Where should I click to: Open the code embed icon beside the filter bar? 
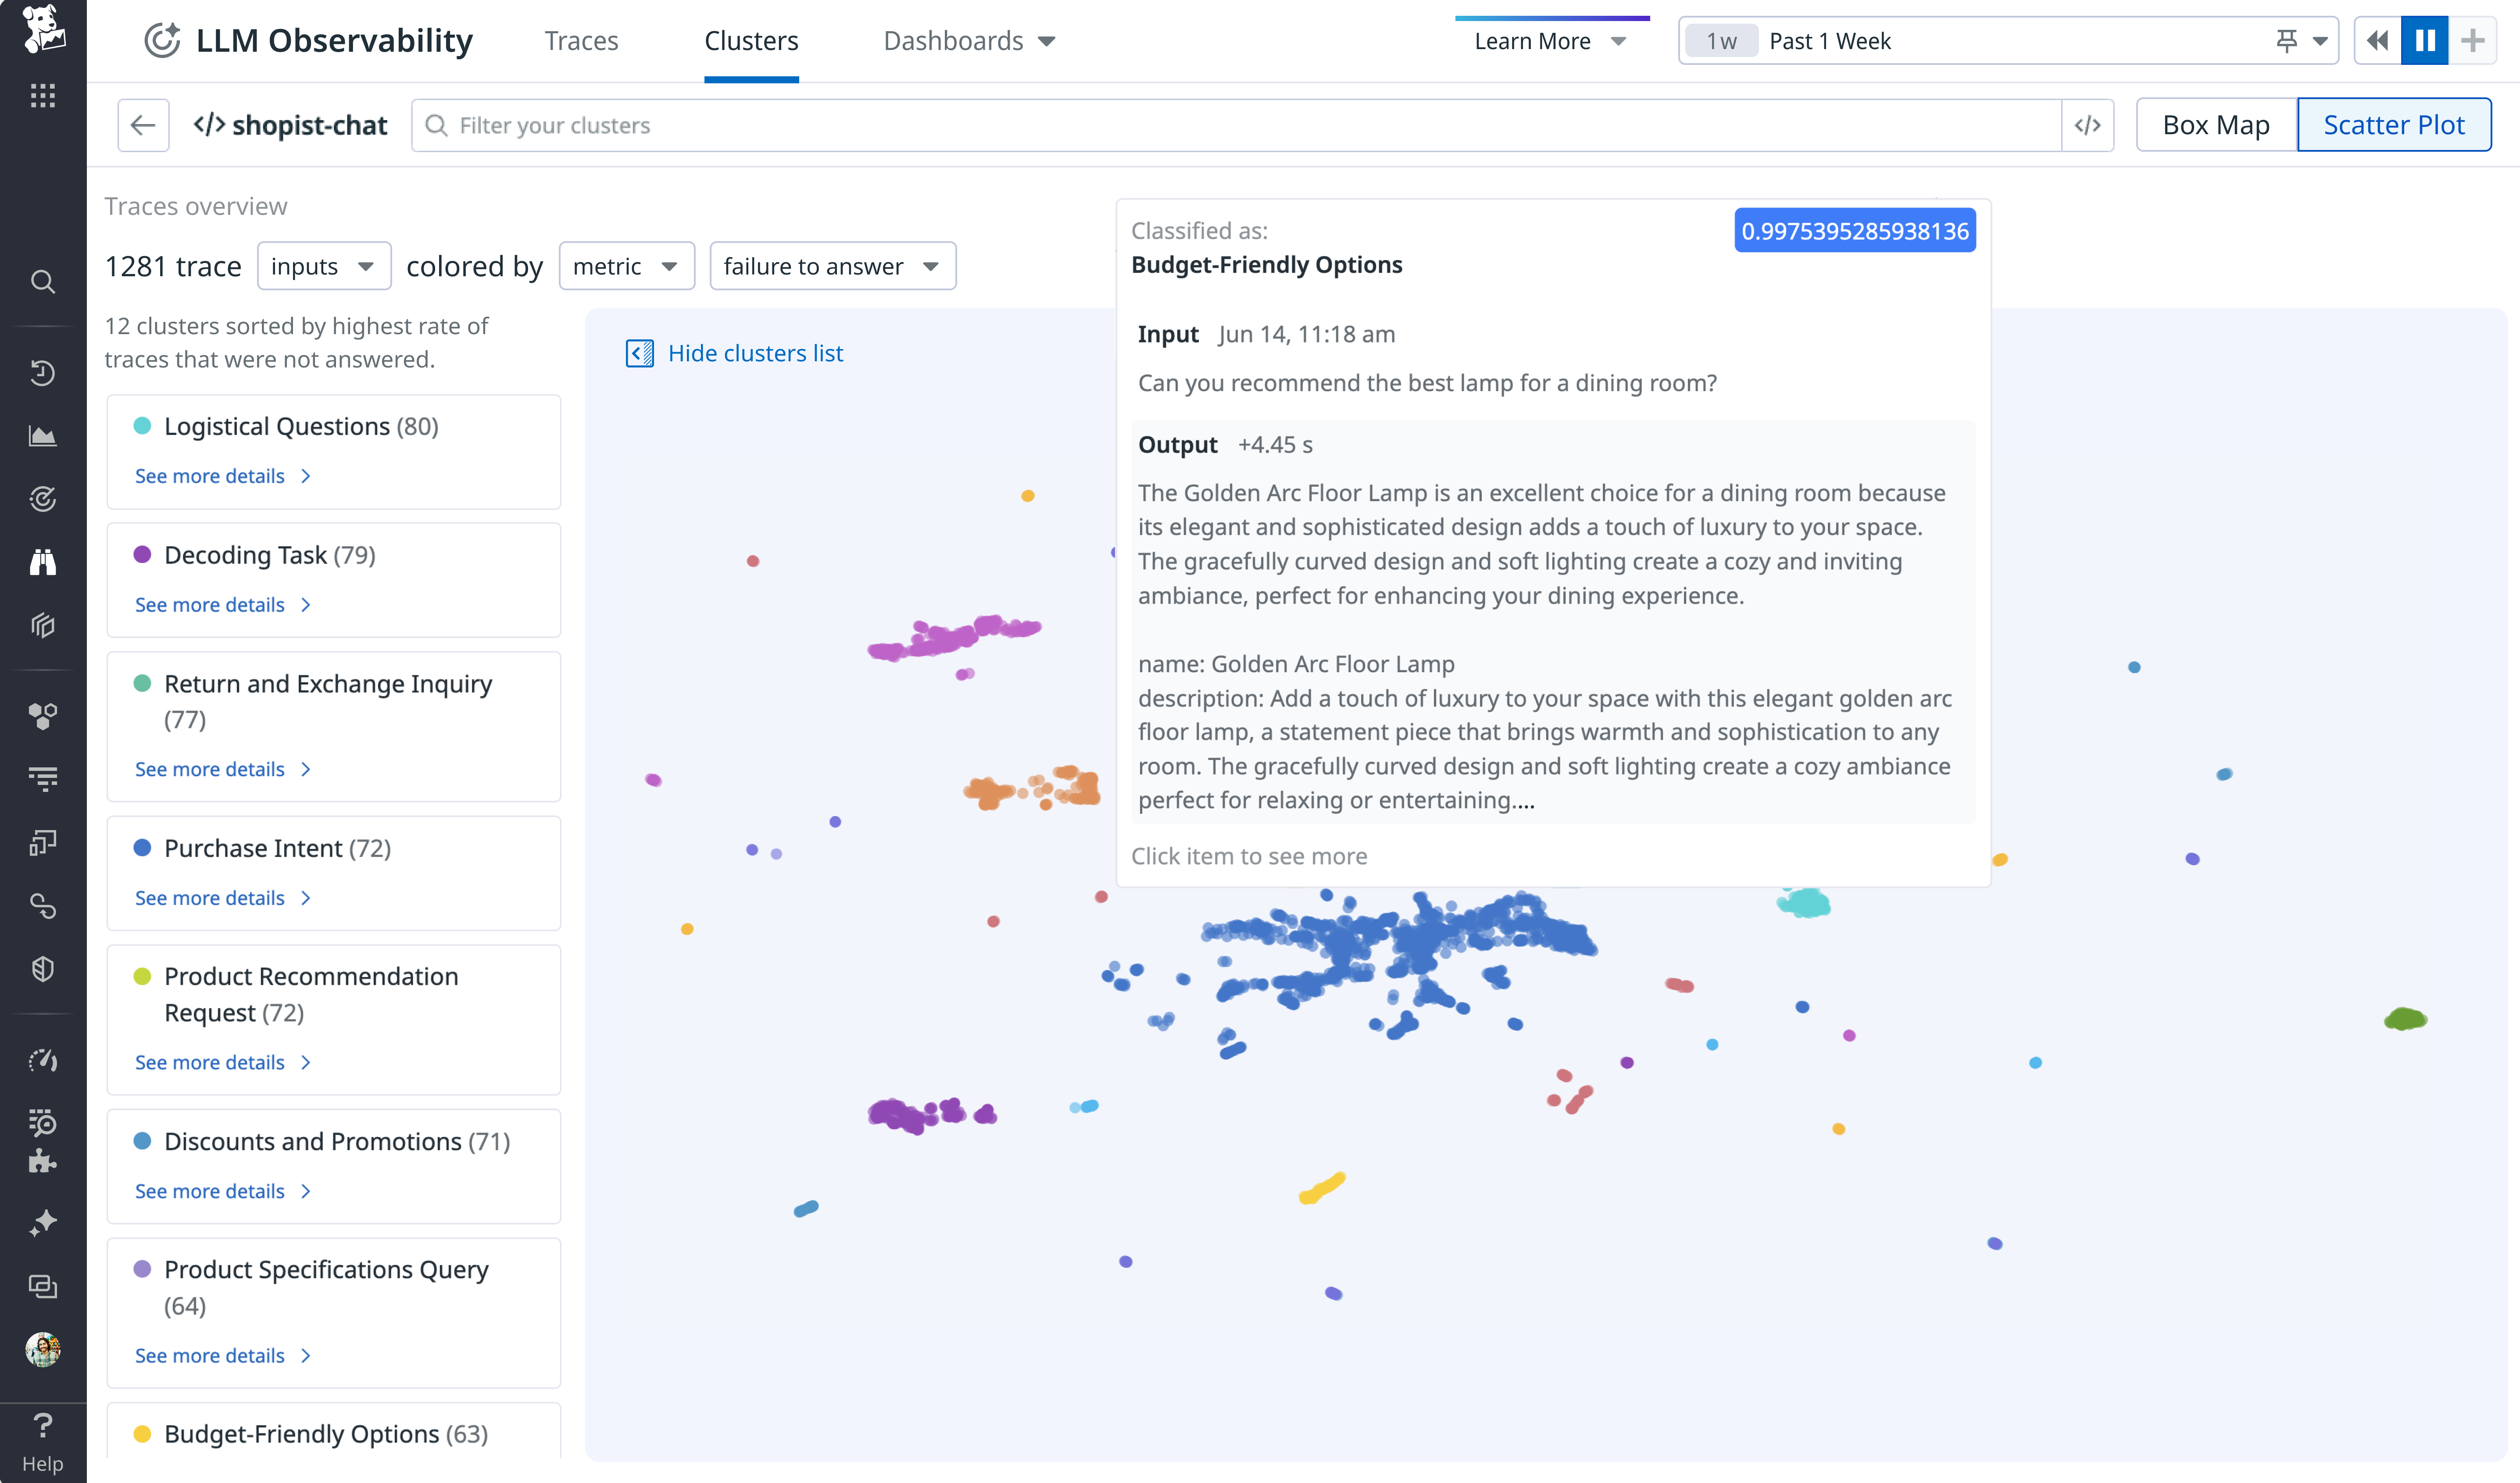tap(2088, 125)
